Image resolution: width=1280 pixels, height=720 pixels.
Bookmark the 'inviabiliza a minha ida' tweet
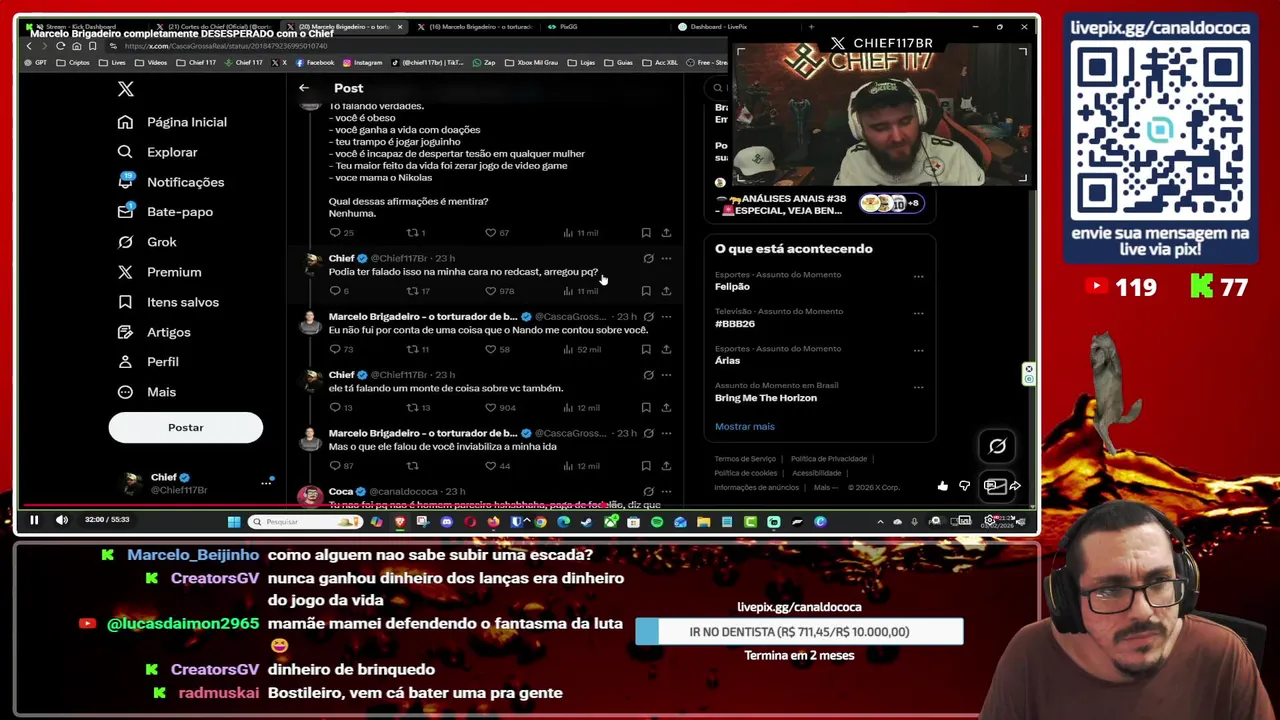(x=646, y=466)
